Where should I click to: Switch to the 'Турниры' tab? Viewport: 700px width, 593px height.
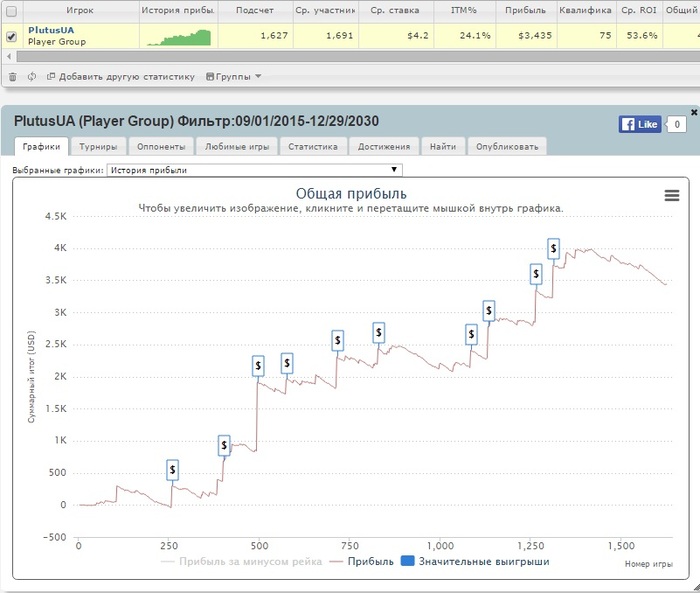[98, 146]
